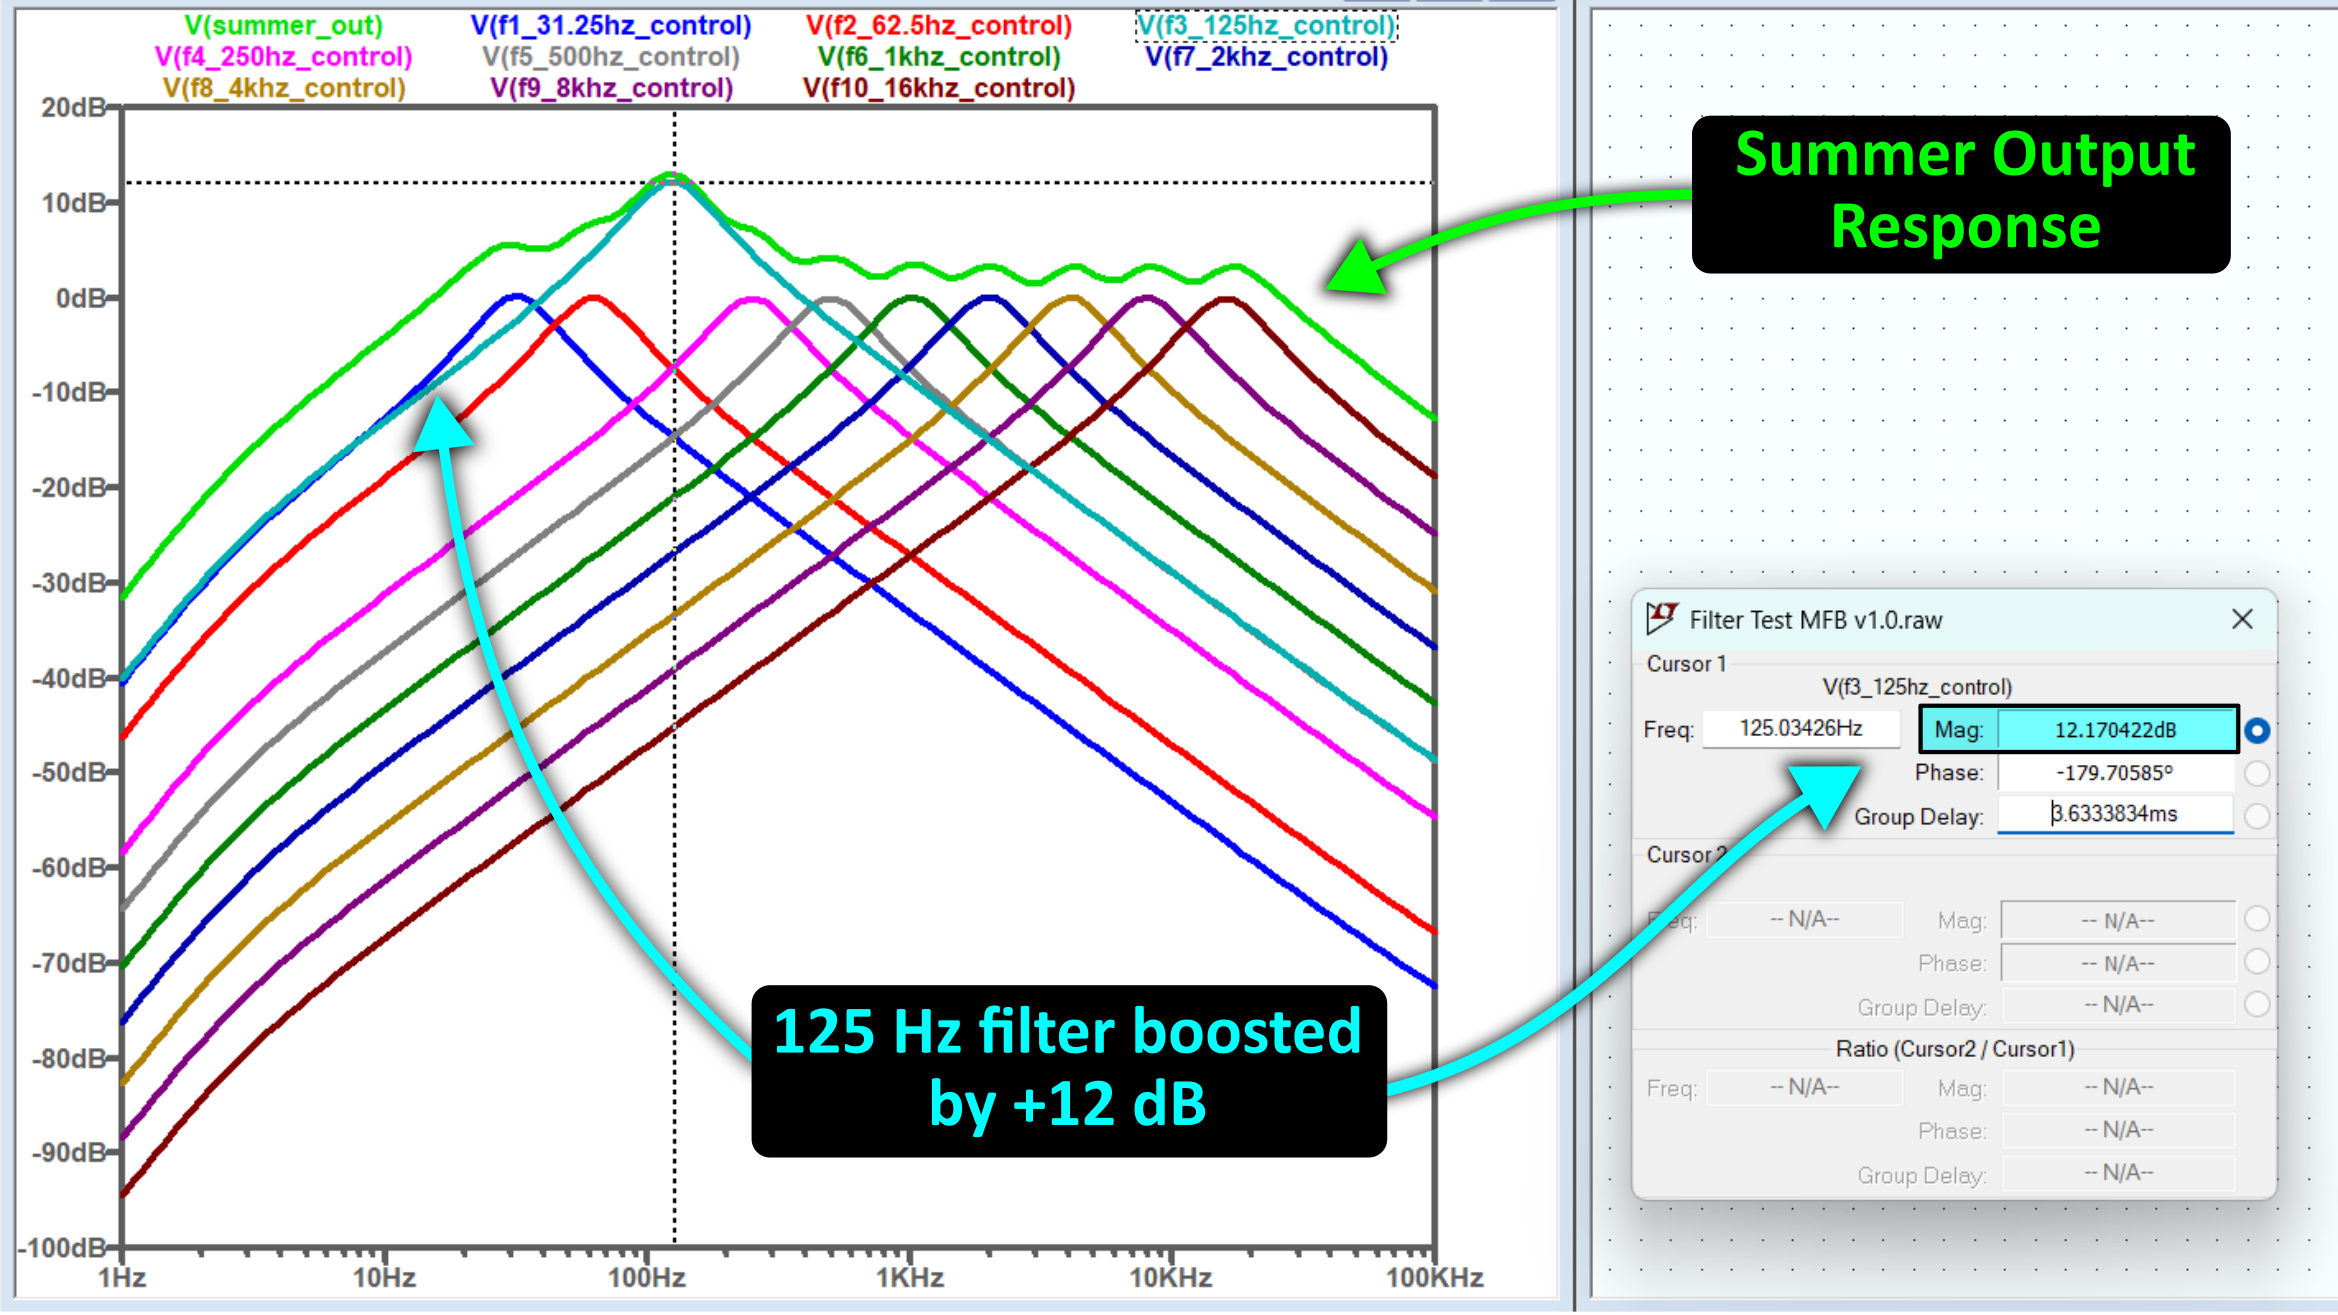Click the Cursor 2 Mag N/A field
Viewport: 2338px width, 1315px height.
point(2118,920)
